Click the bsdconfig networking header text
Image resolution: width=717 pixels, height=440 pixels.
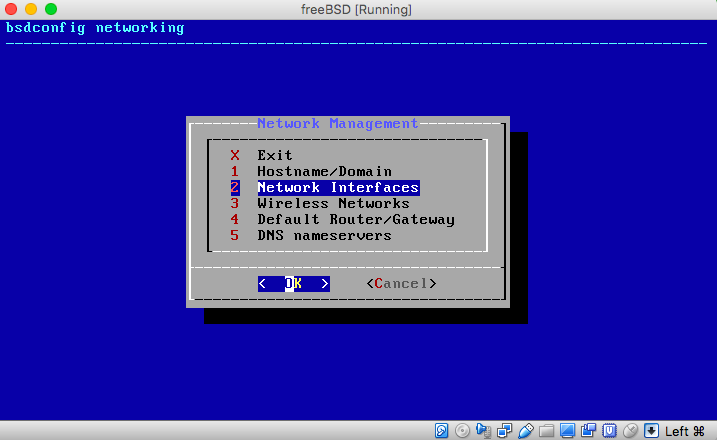pos(95,28)
